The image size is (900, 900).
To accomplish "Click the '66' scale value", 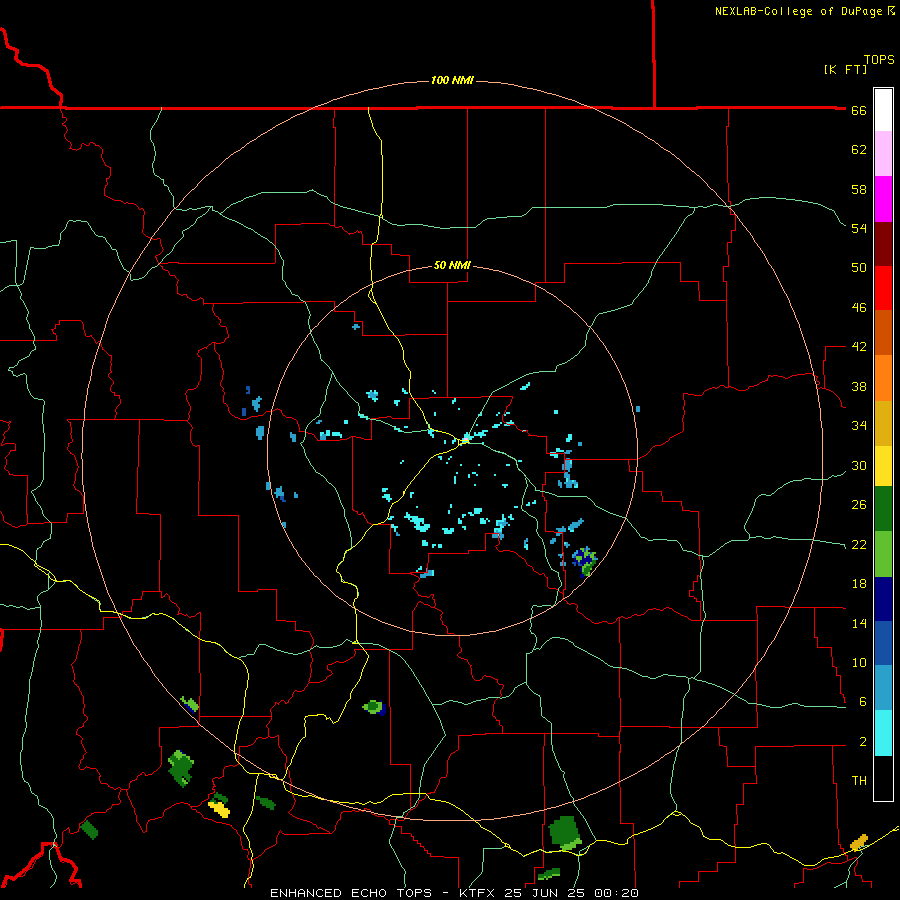I will tap(859, 111).
